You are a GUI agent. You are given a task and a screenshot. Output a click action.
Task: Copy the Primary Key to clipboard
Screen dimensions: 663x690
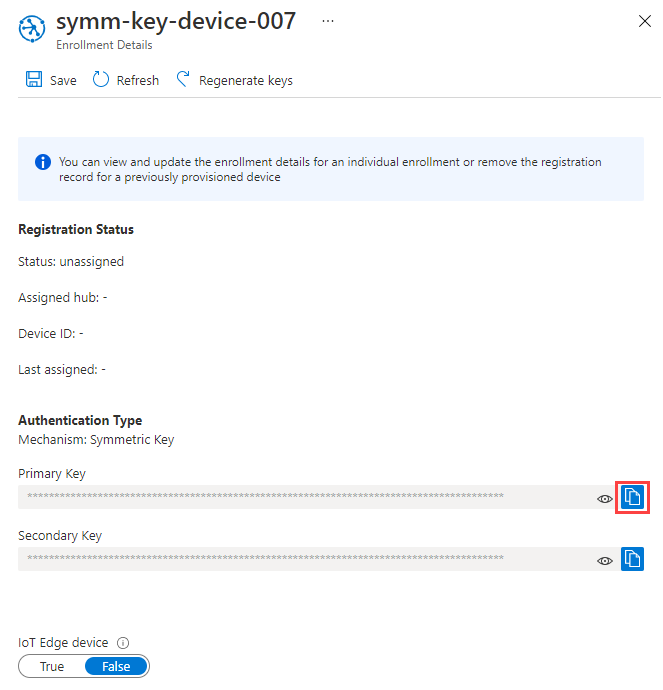(632, 497)
